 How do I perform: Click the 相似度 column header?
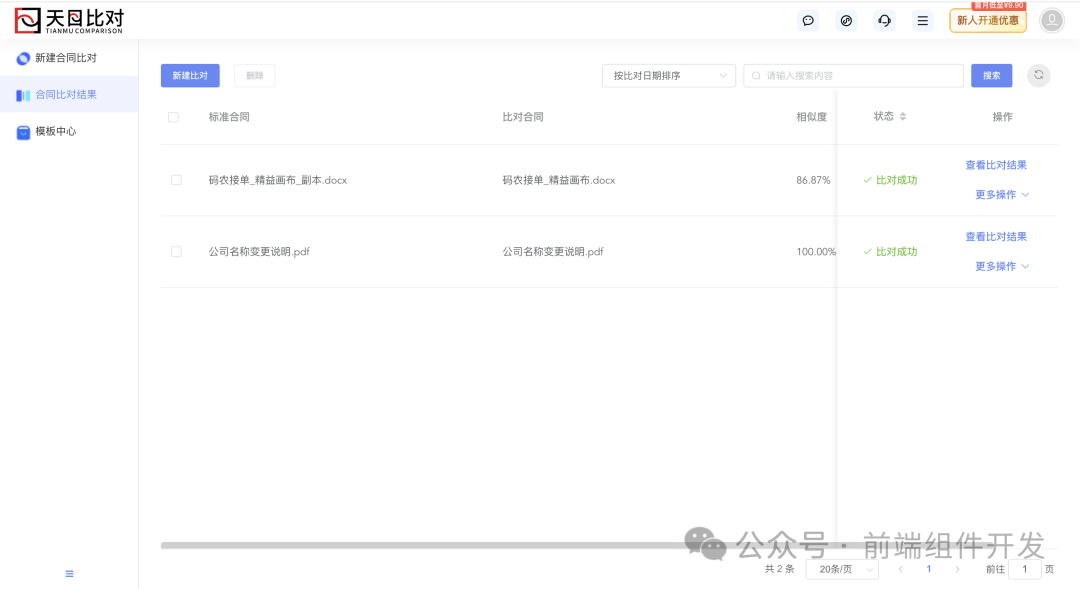(811, 117)
